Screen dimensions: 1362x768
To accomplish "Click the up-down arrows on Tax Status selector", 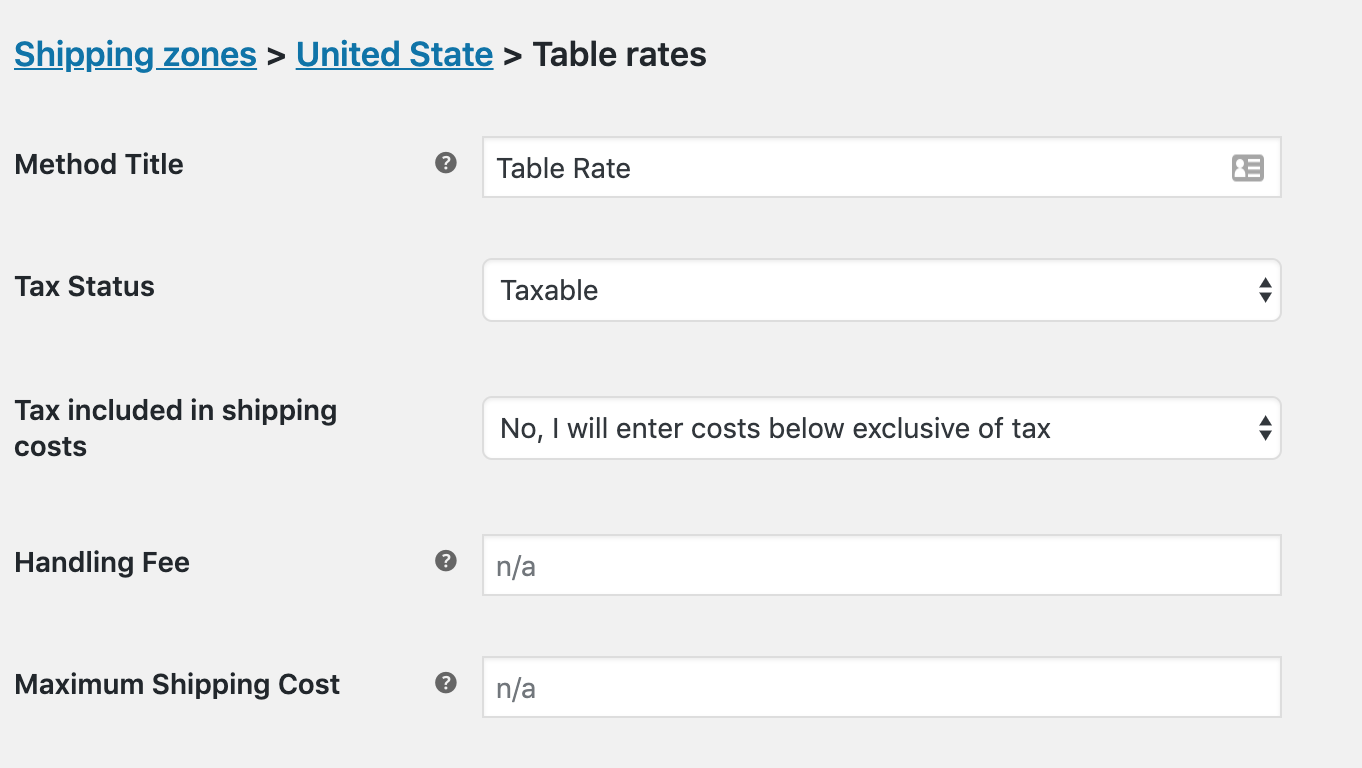I will click(x=1266, y=290).
